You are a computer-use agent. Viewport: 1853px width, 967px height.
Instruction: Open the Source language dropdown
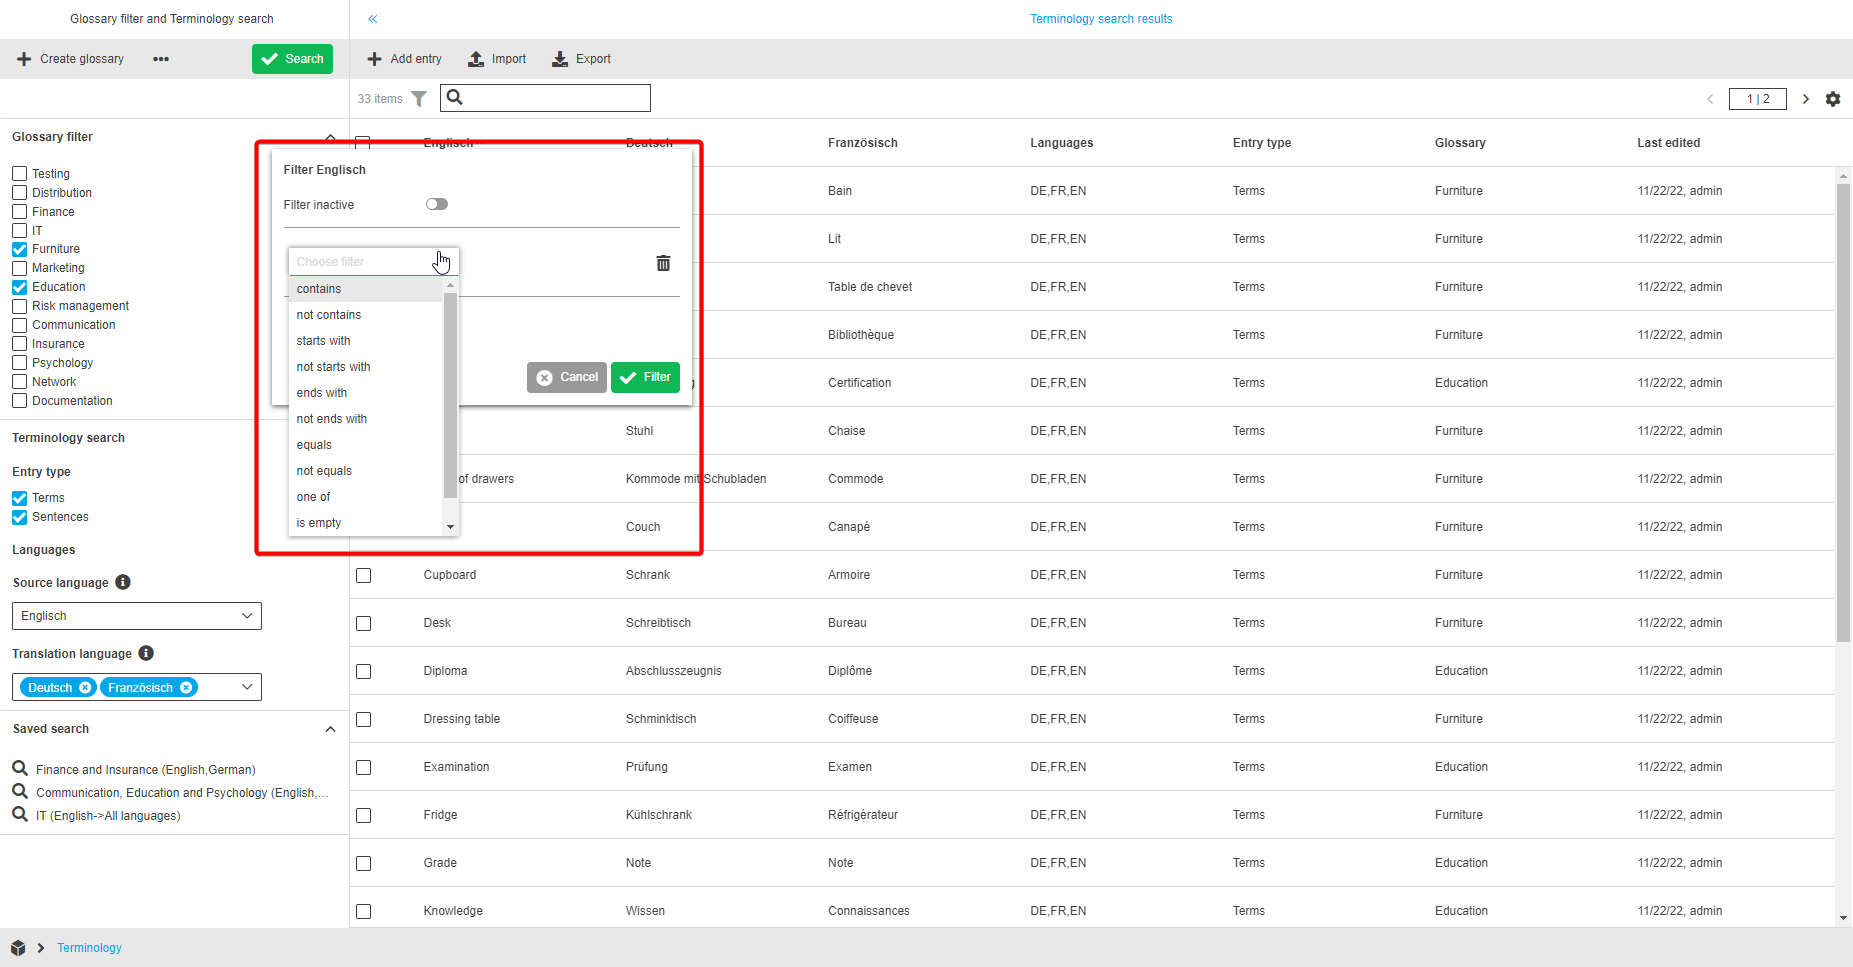point(136,616)
